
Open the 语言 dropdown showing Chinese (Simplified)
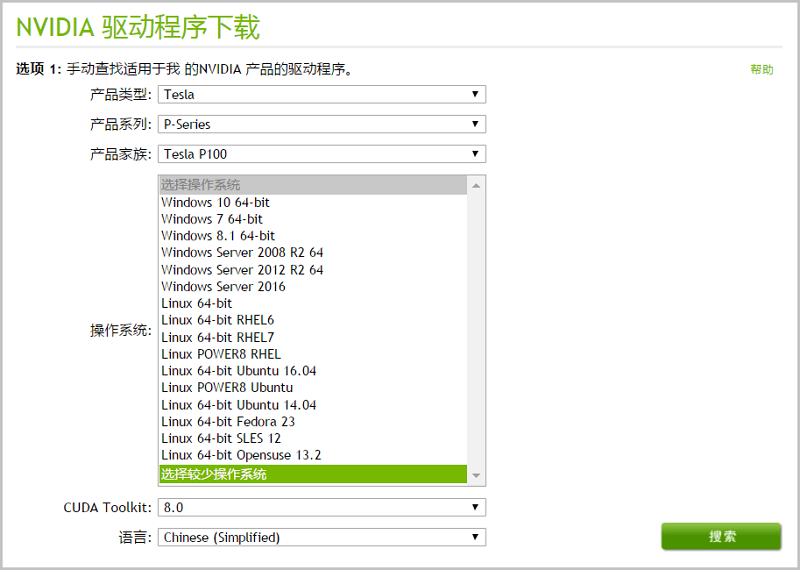click(322, 537)
